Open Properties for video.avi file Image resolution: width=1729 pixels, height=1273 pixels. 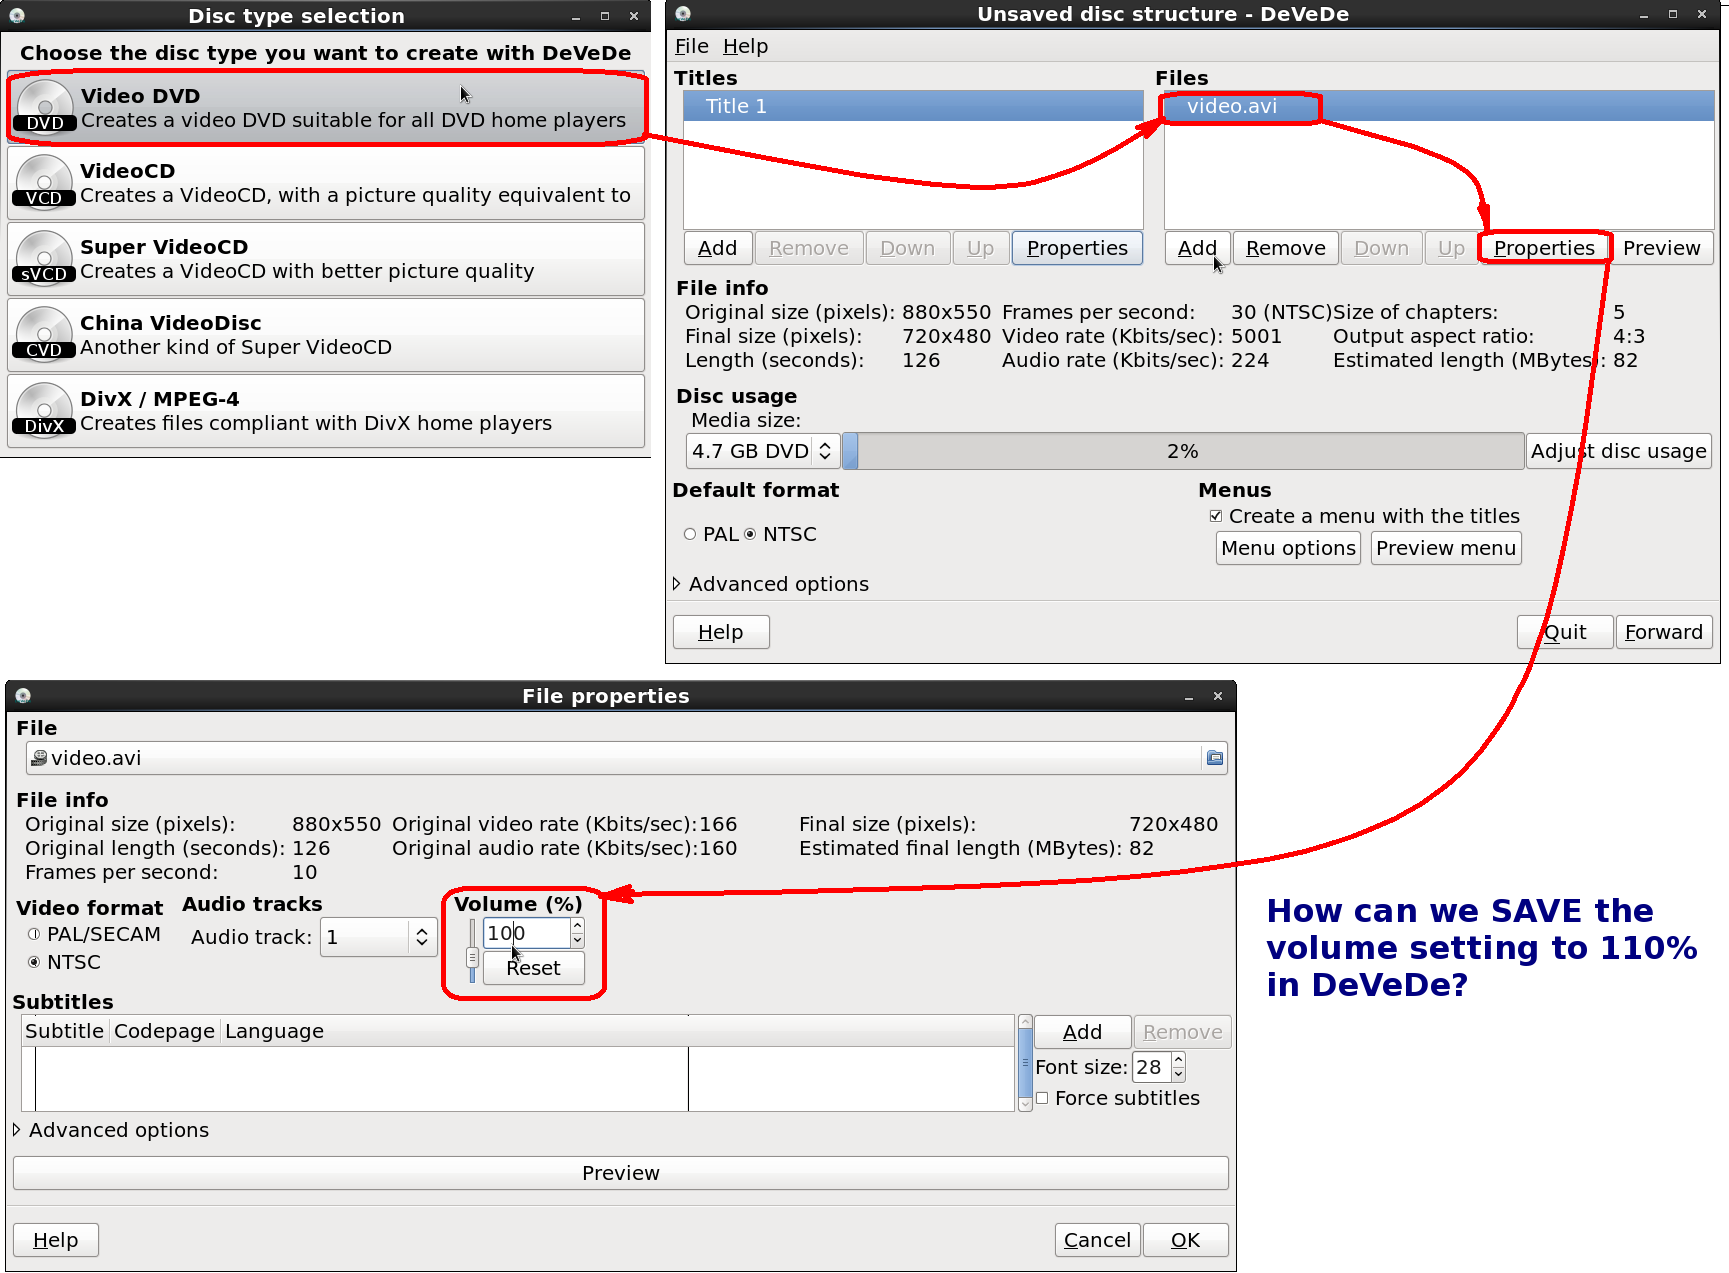tap(1544, 248)
